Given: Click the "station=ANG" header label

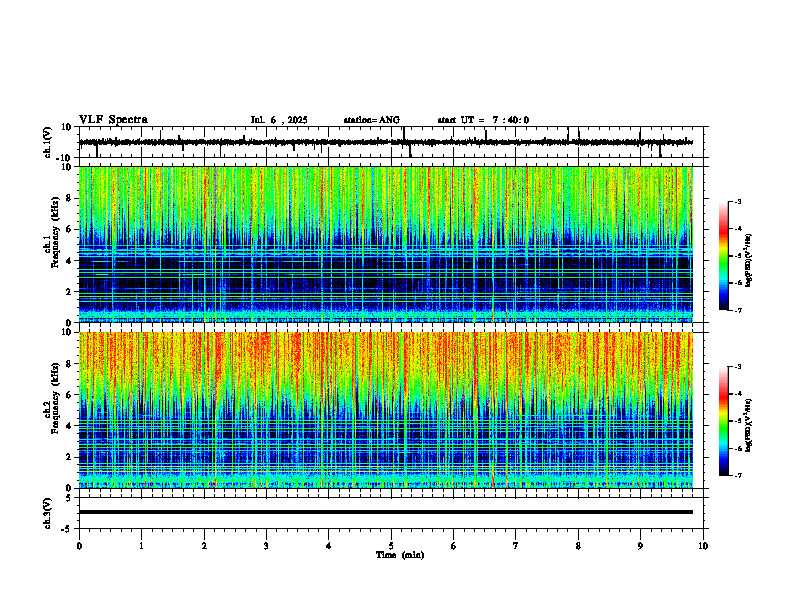Looking at the screenshot, I should (x=371, y=120).
